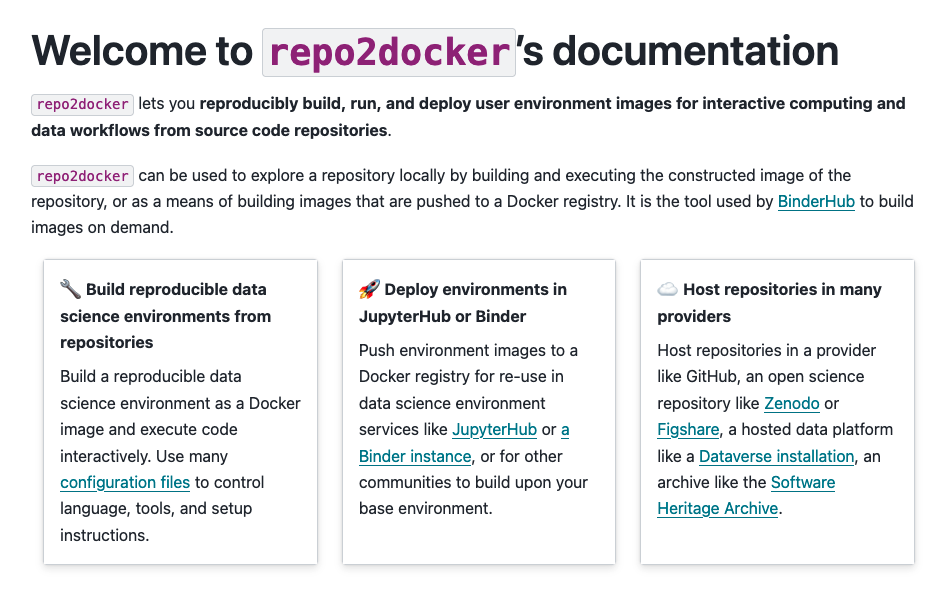Image resolution: width=939 pixels, height=590 pixels.
Task: Select the Deploy environments in JupyterHub or Binder card
Action: 478,412
